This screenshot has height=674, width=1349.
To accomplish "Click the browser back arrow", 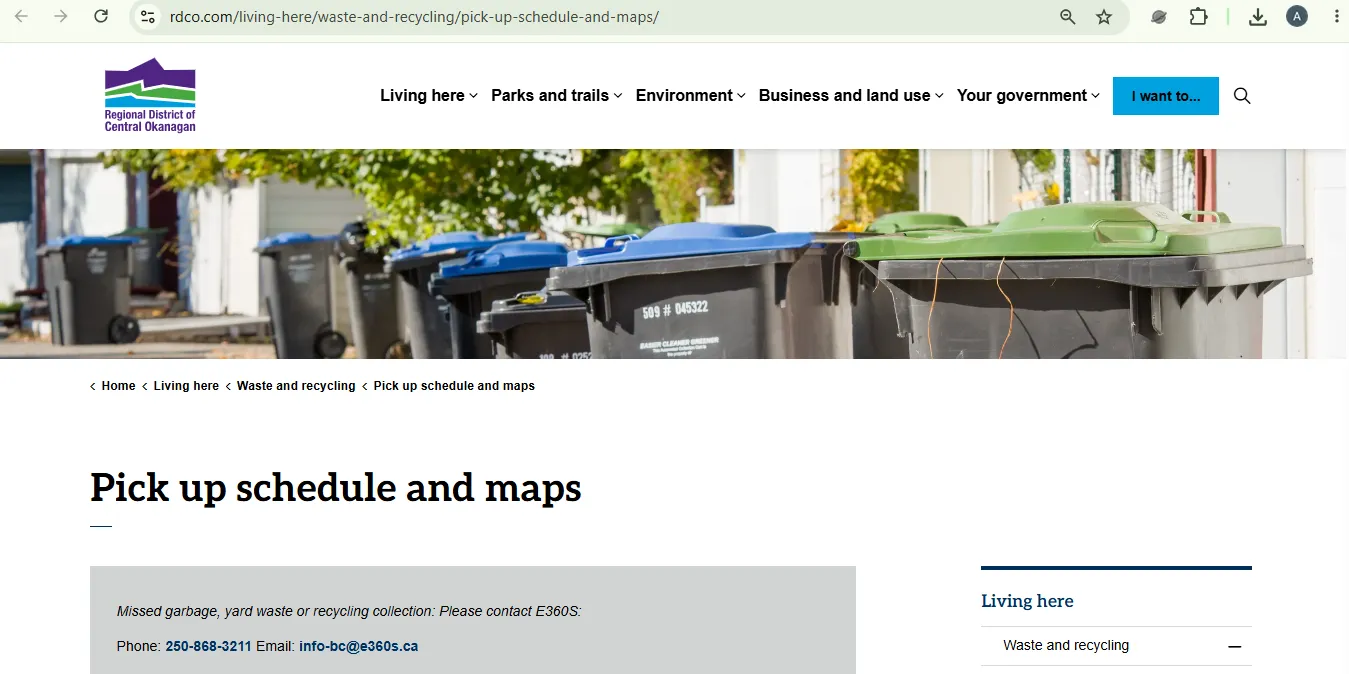I will [21, 17].
